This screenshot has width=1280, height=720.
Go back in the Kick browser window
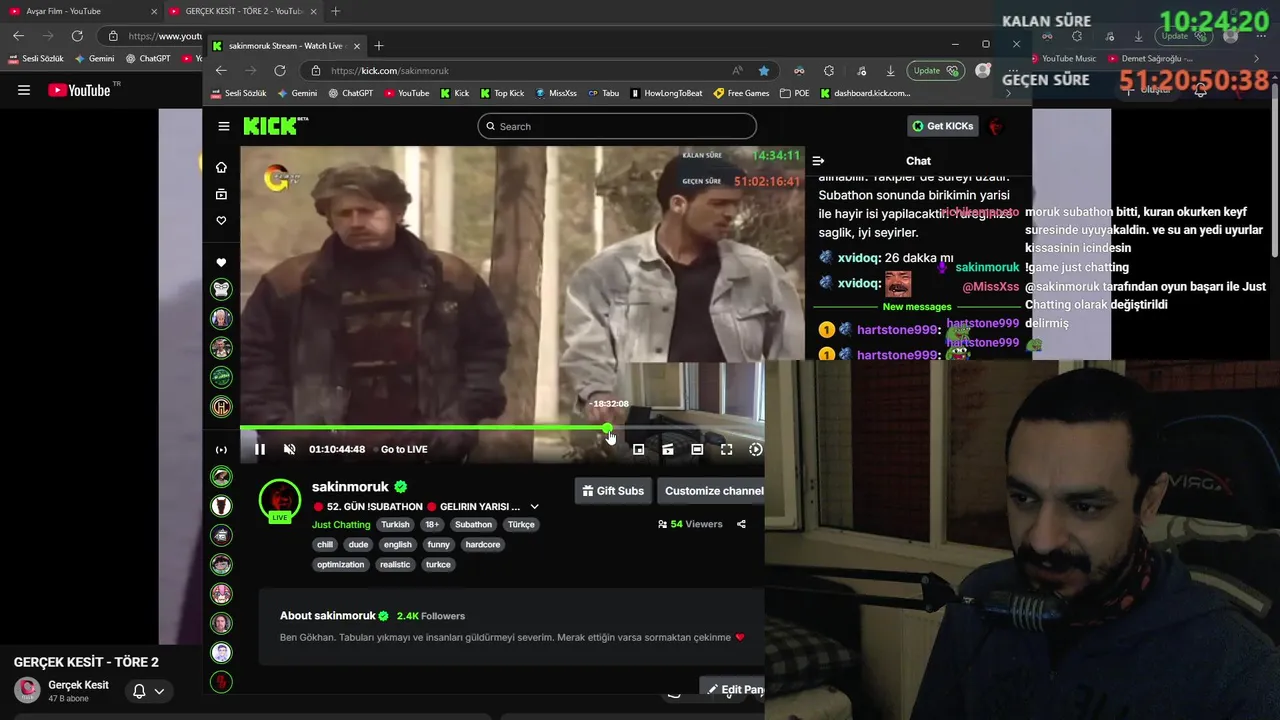tap(221, 71)
